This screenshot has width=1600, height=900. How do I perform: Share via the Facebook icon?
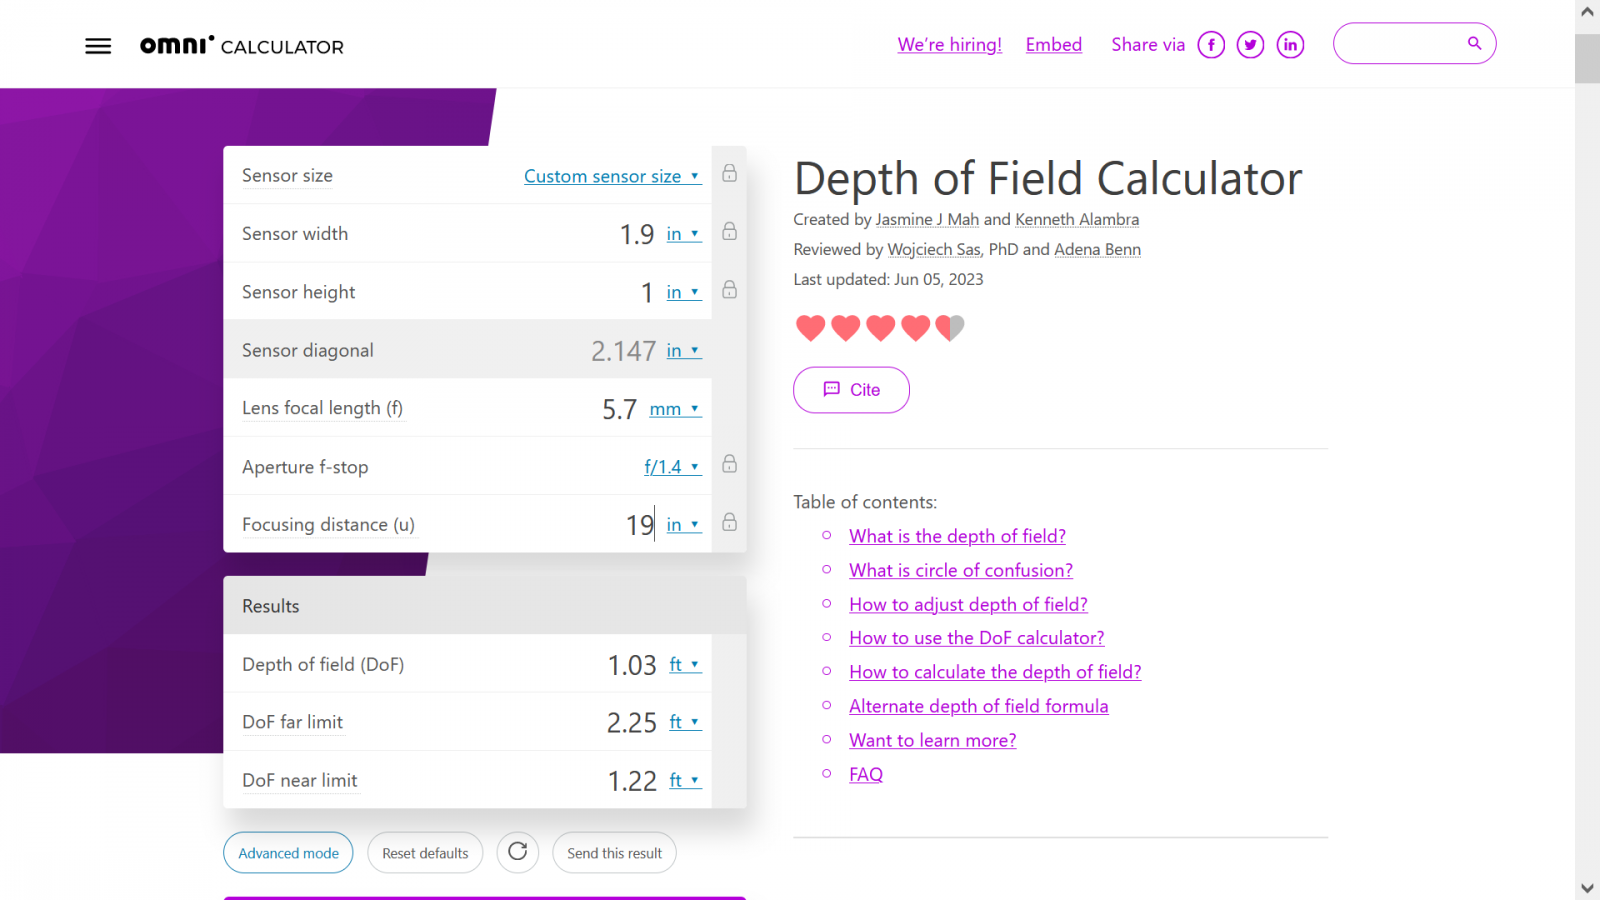1211,45
